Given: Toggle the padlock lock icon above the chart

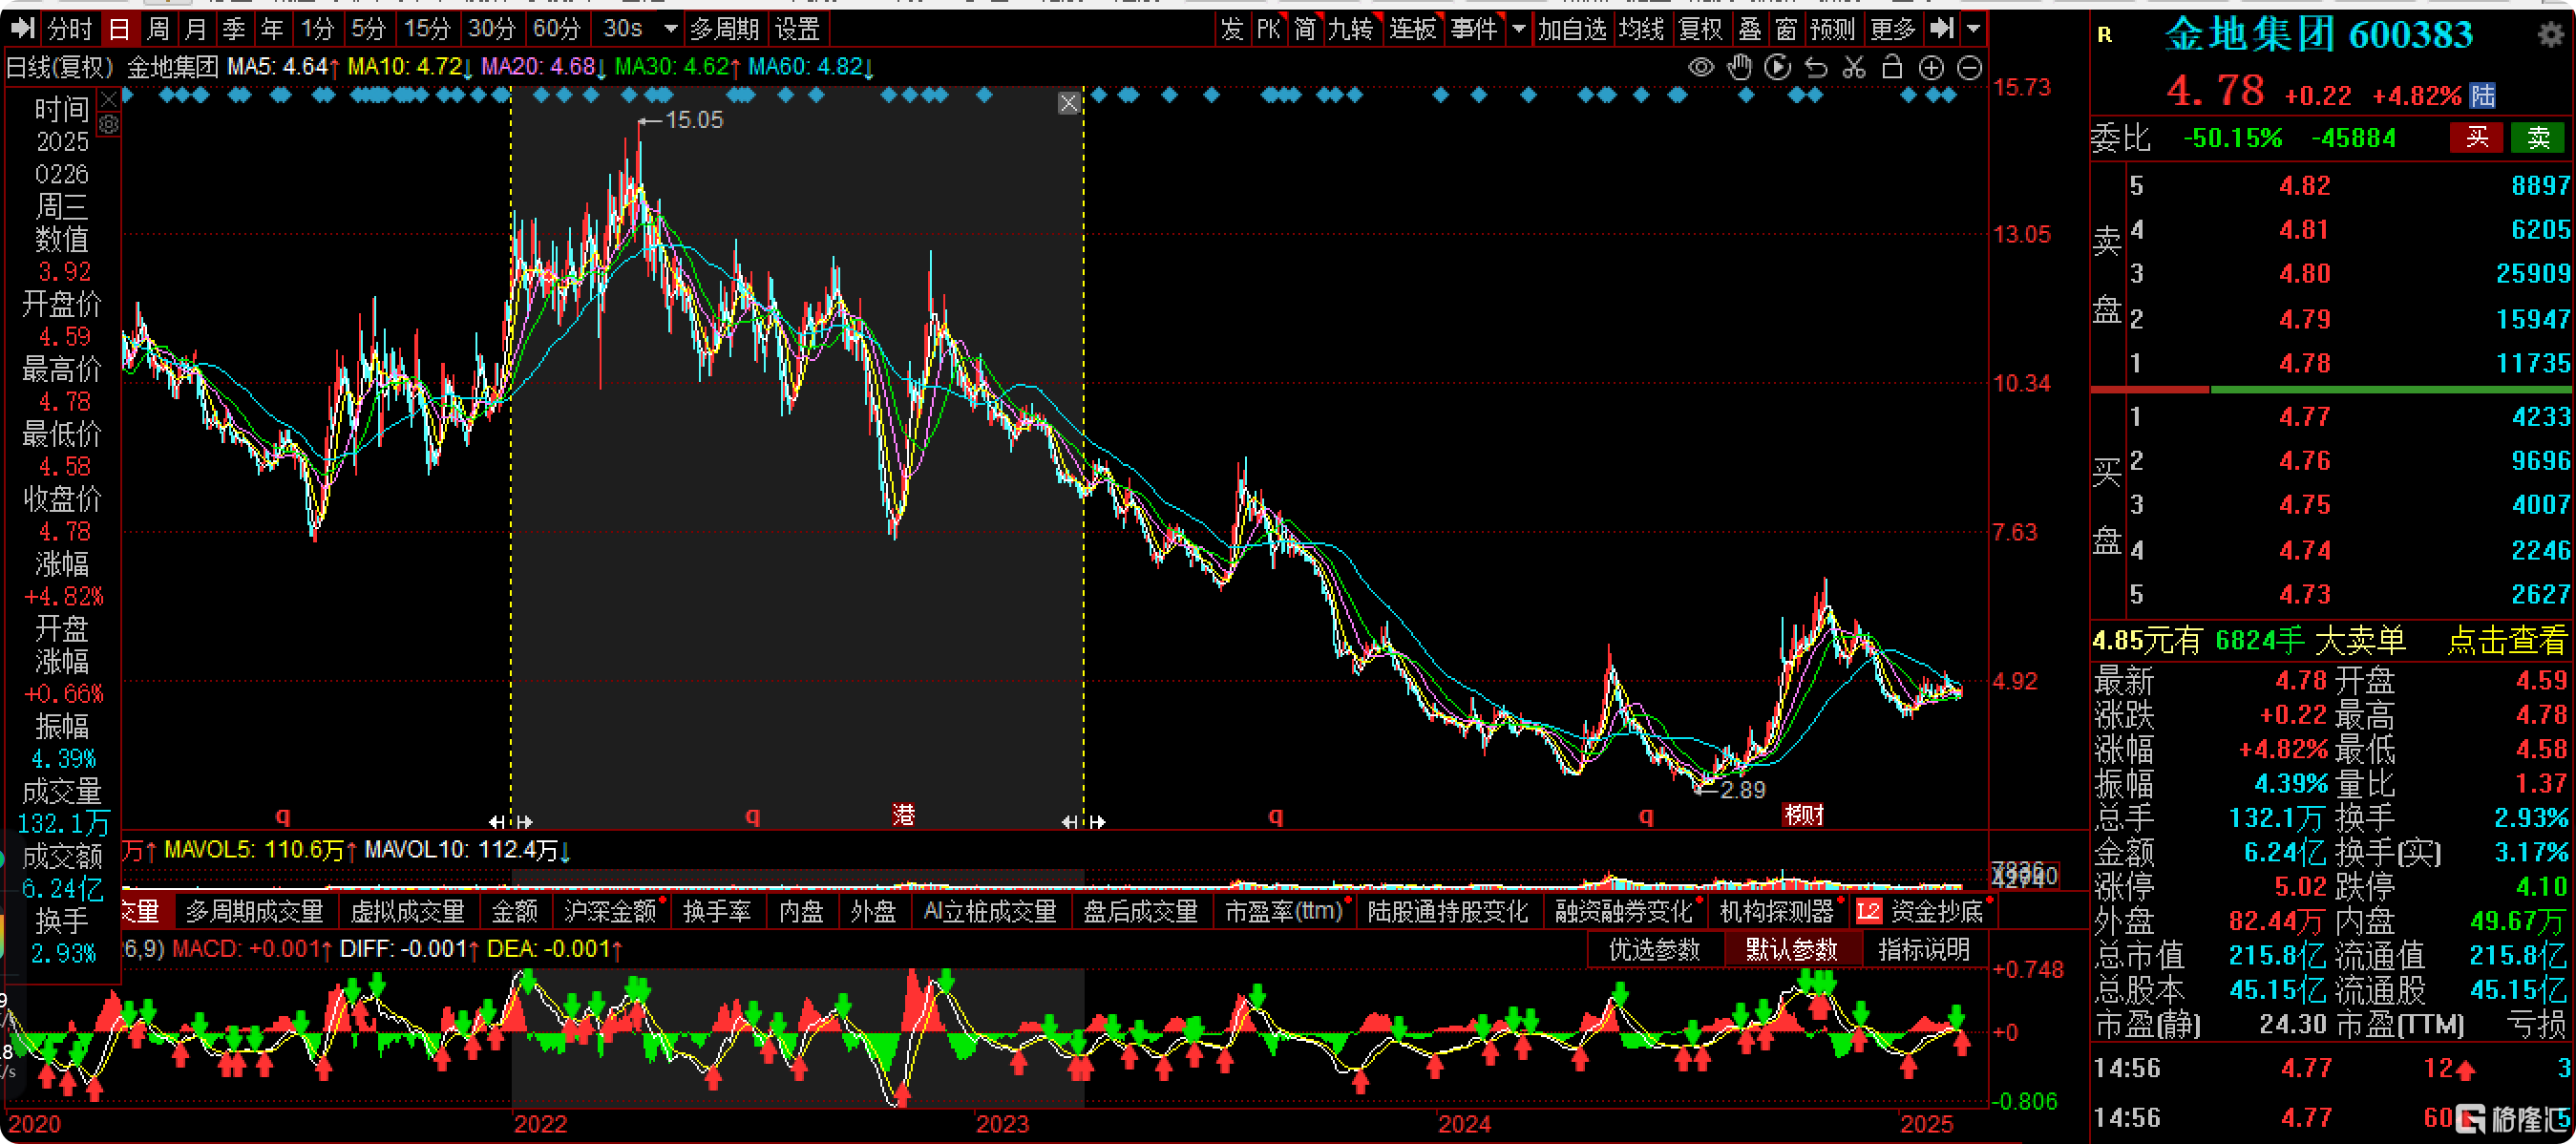Looking at the screenshot, I should 1892,67.
